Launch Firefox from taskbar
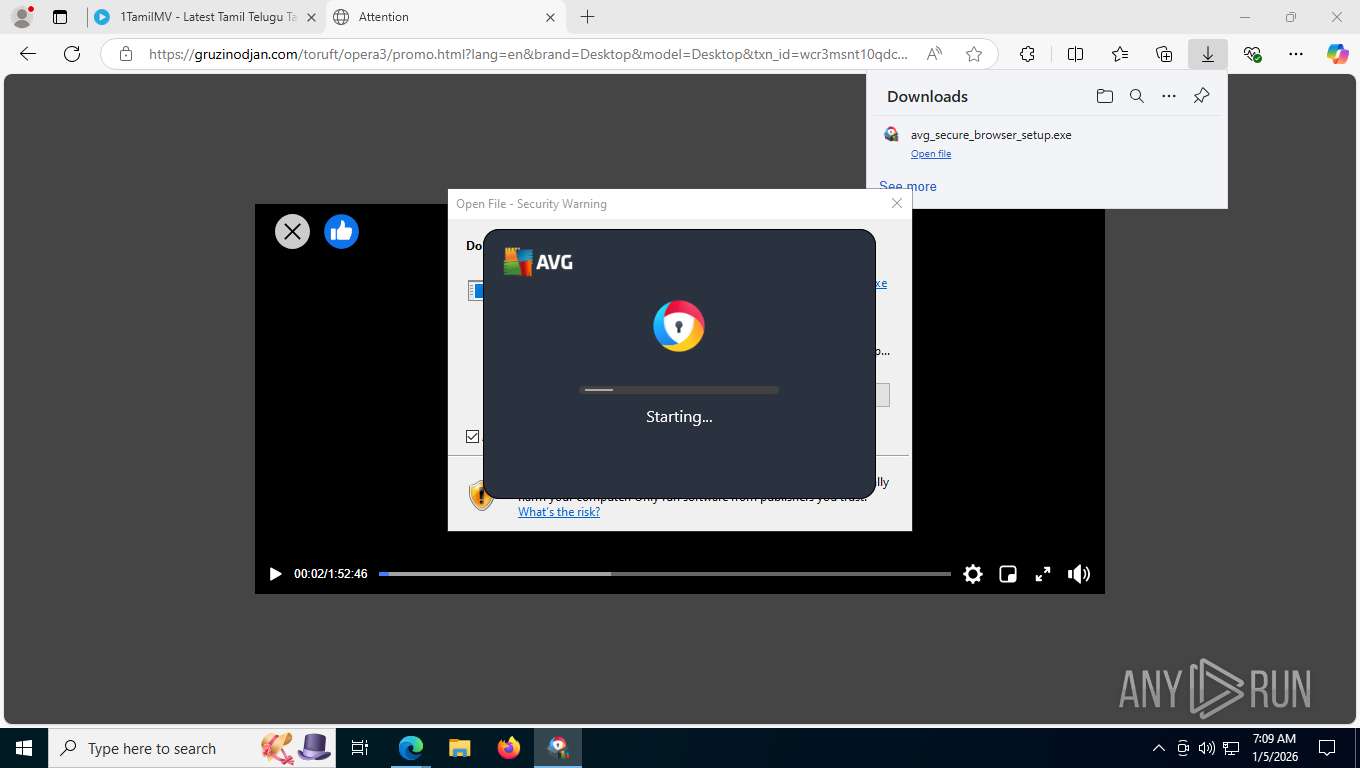1360x768 pixels. click(x=509, y=748)
